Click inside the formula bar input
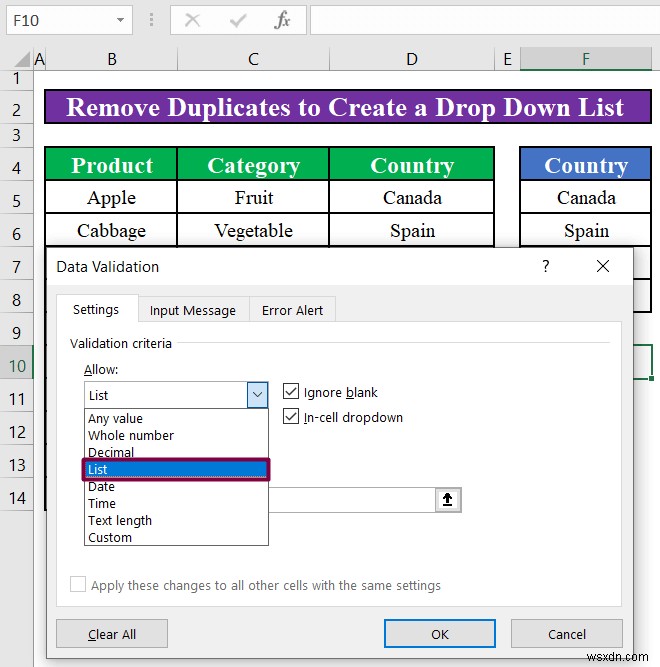 click(x=485, y=20)
